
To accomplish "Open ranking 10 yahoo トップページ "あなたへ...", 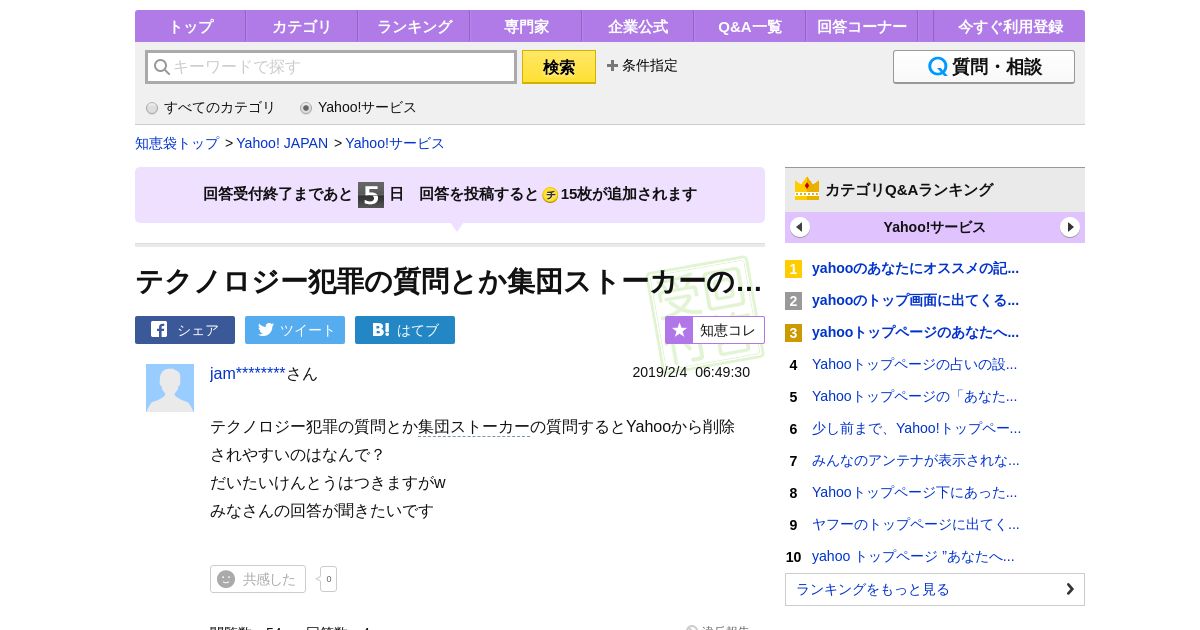I will pos(913,556).
